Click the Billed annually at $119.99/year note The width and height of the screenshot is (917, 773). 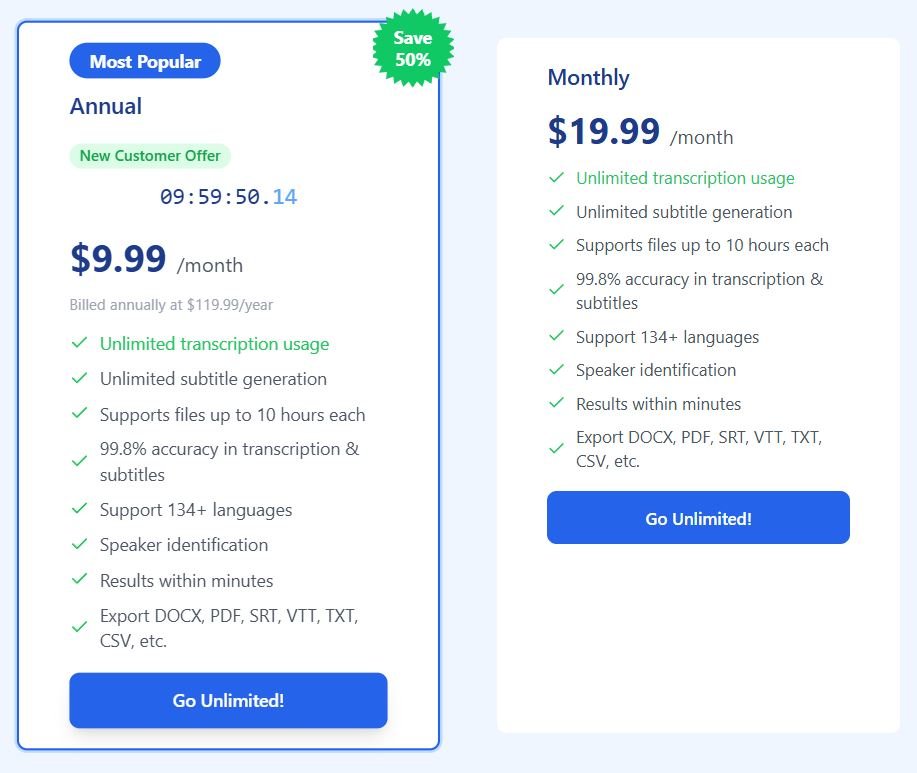171,305
